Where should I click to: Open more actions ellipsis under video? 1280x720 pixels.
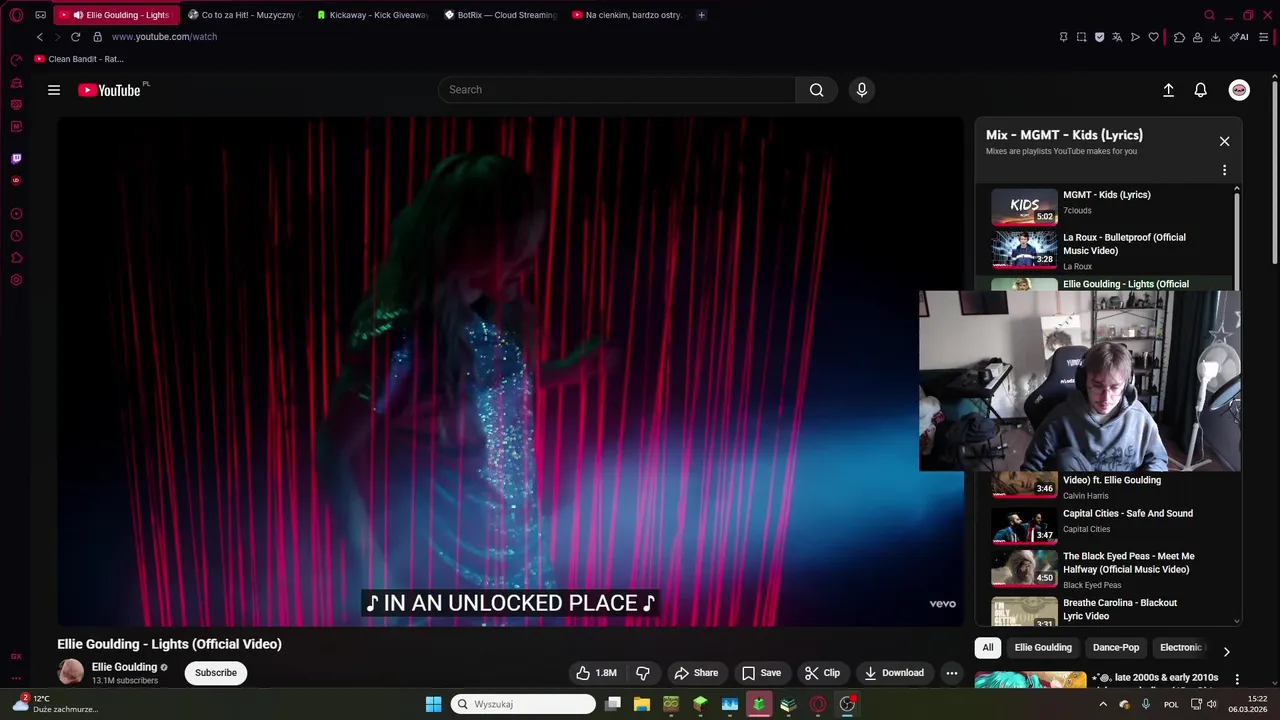[x=952, y=673]
